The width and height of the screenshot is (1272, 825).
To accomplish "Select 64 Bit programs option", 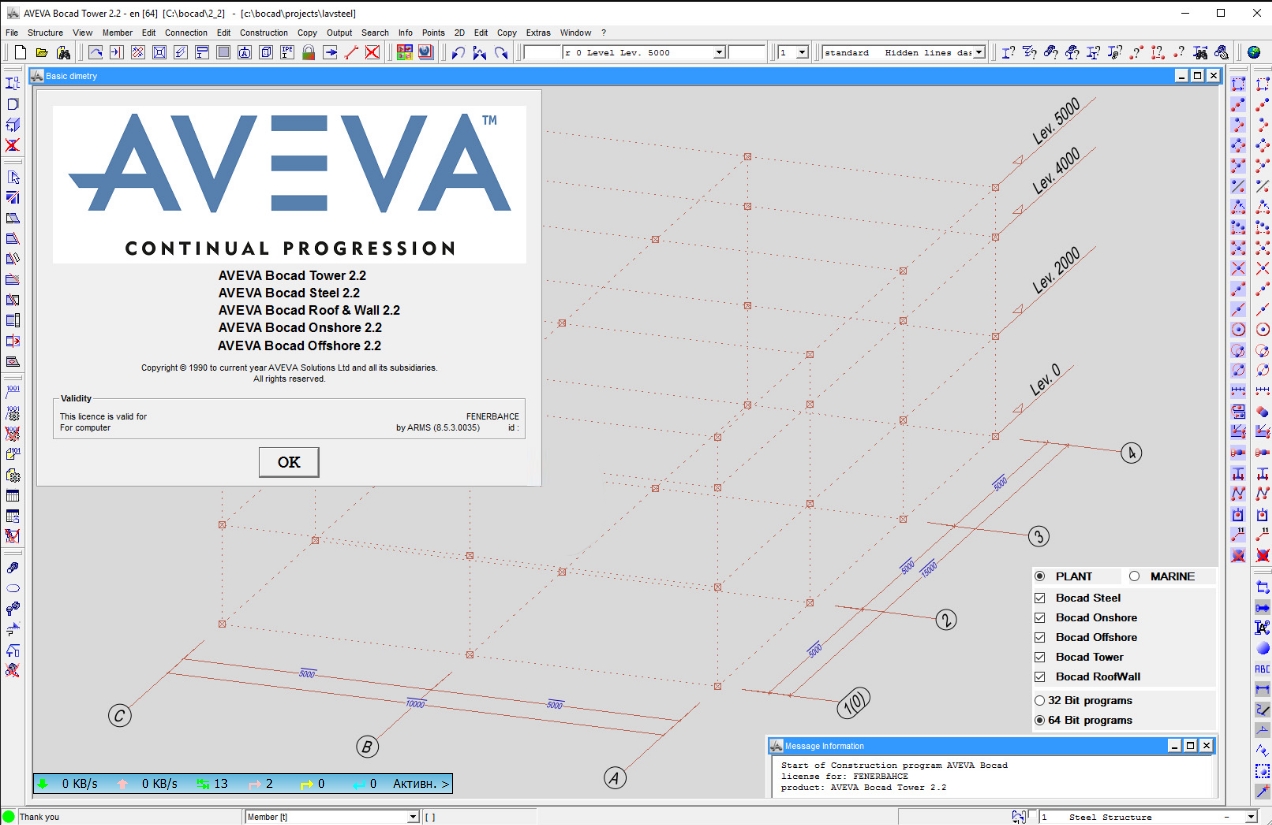I will pyautogui.click(x=1040, y=720).
